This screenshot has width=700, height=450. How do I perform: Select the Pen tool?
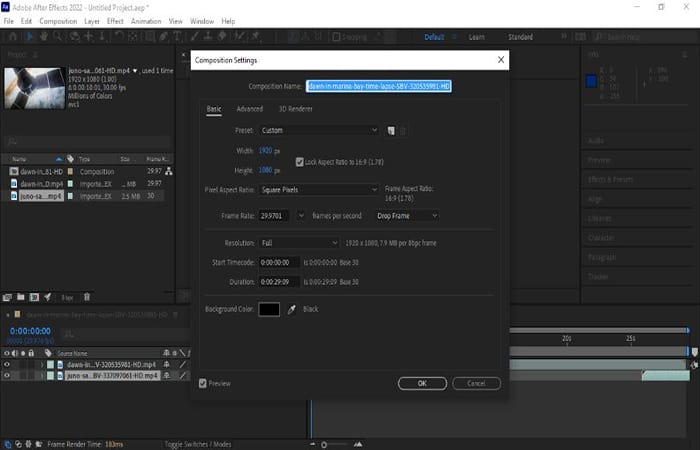coord(164,37)
